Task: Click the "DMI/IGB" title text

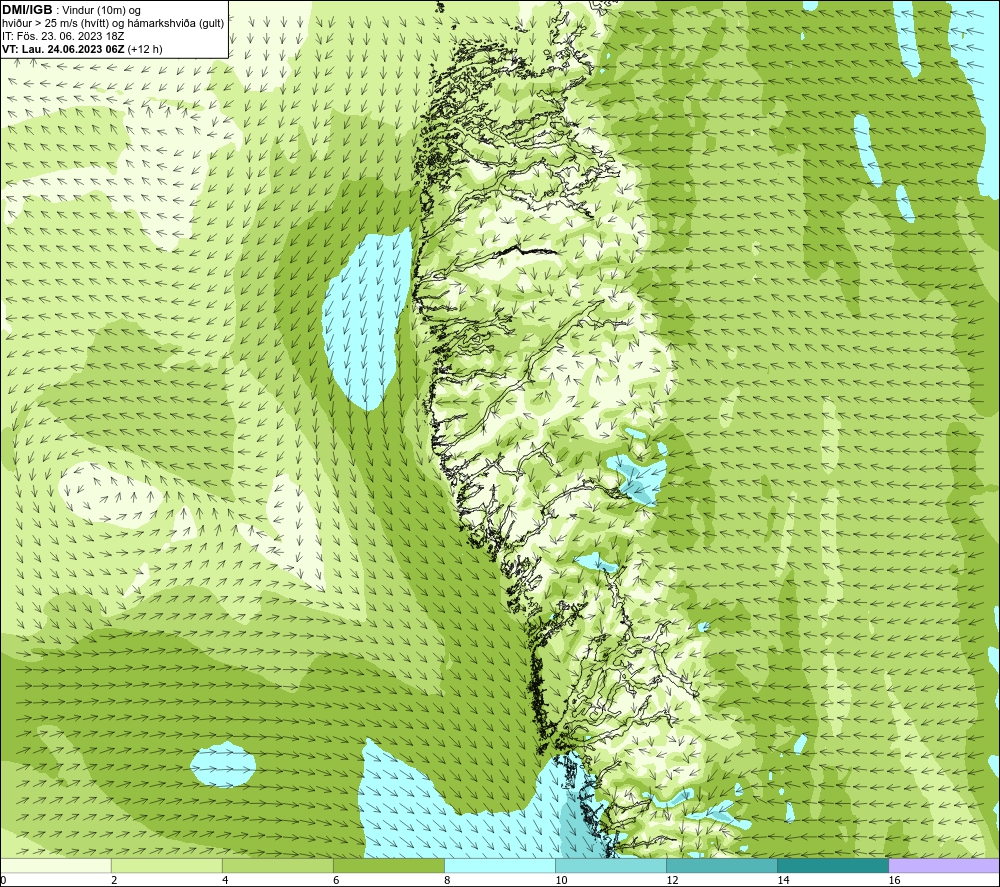Action: (27, 10)
